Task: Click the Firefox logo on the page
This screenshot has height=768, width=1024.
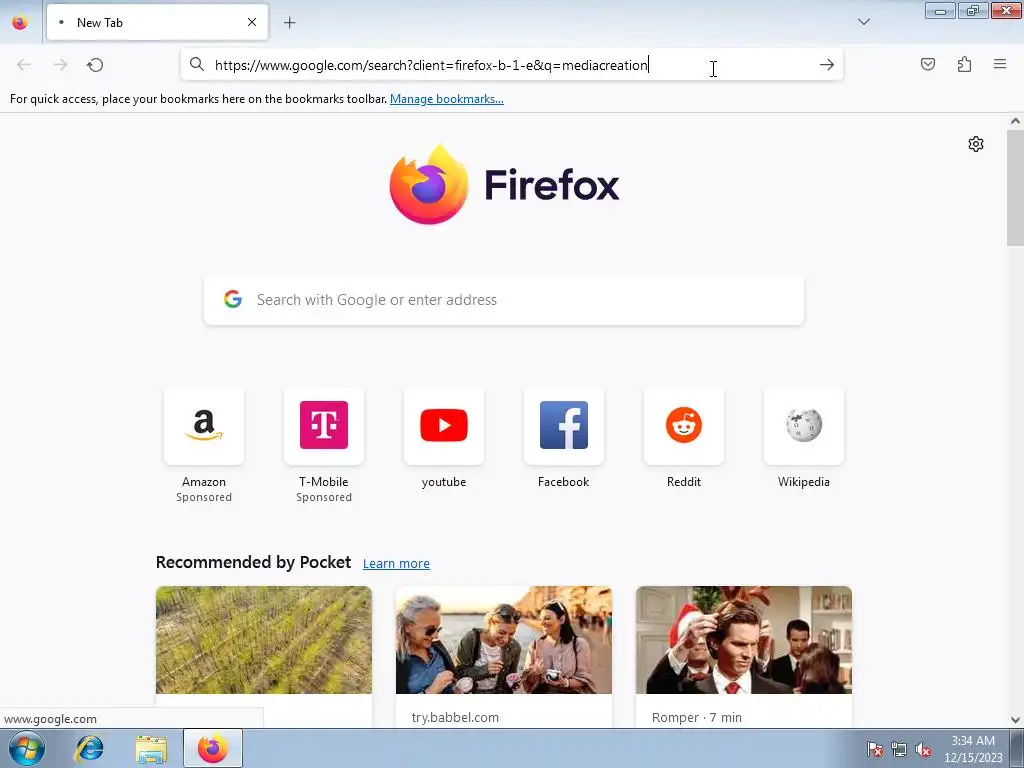Action: (x=428, y=185)
